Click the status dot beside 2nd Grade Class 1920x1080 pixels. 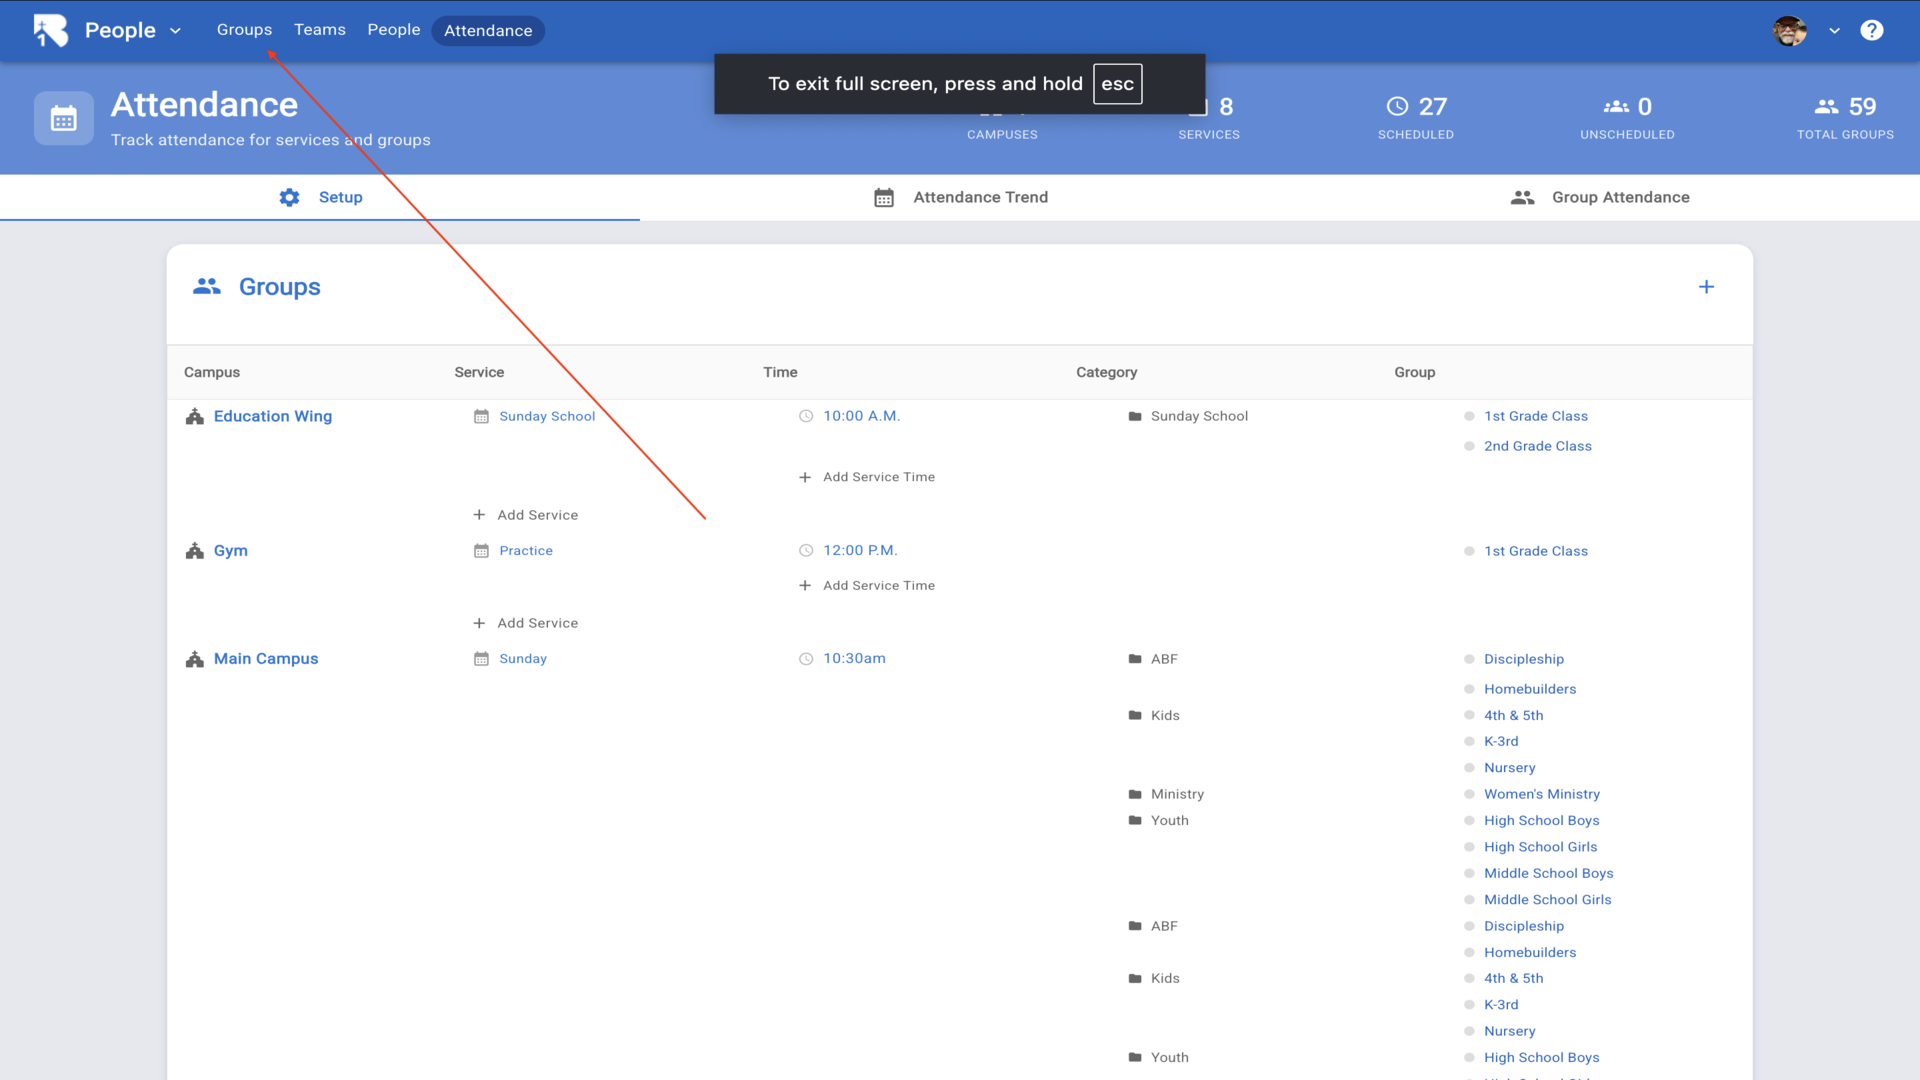[1469, 446]
